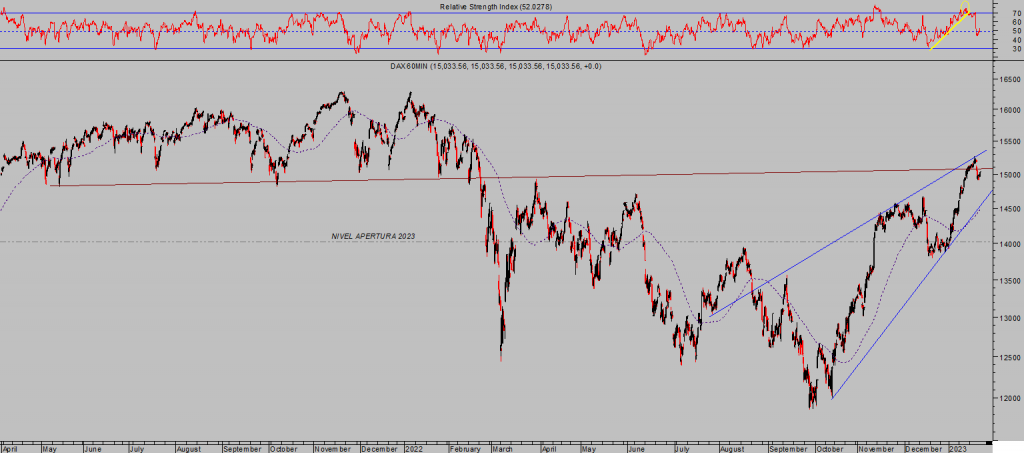Click the 2023 year label on time axis
1024x453 pixels.
957,449
